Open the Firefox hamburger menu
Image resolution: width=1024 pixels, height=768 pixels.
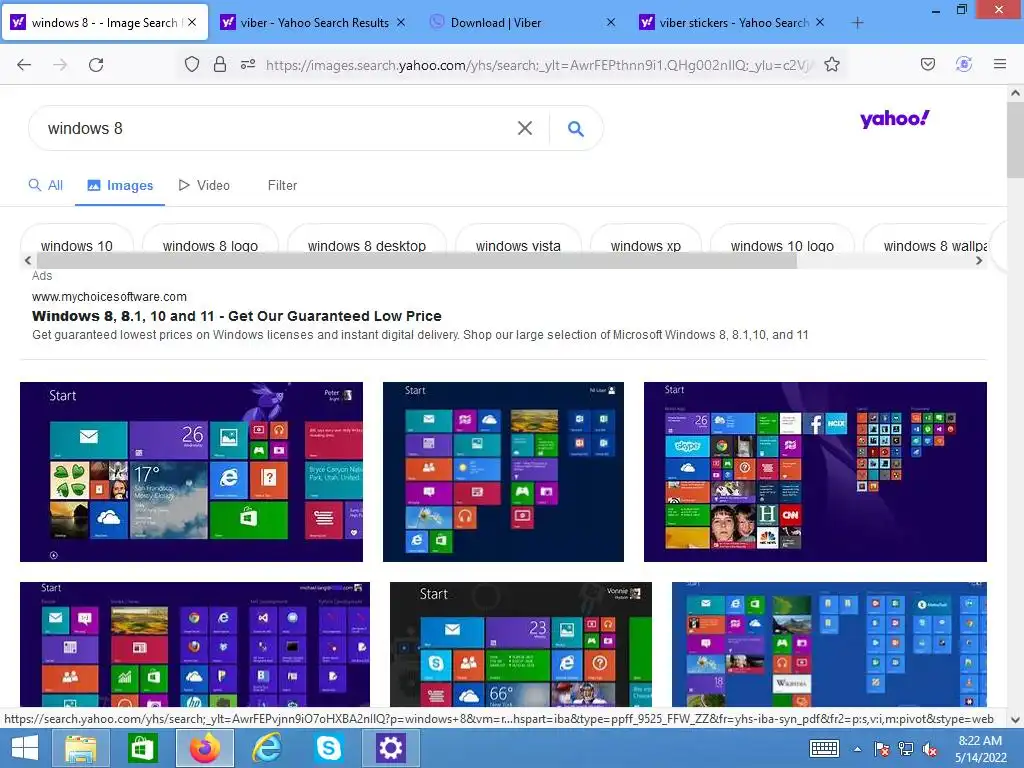1000,64
